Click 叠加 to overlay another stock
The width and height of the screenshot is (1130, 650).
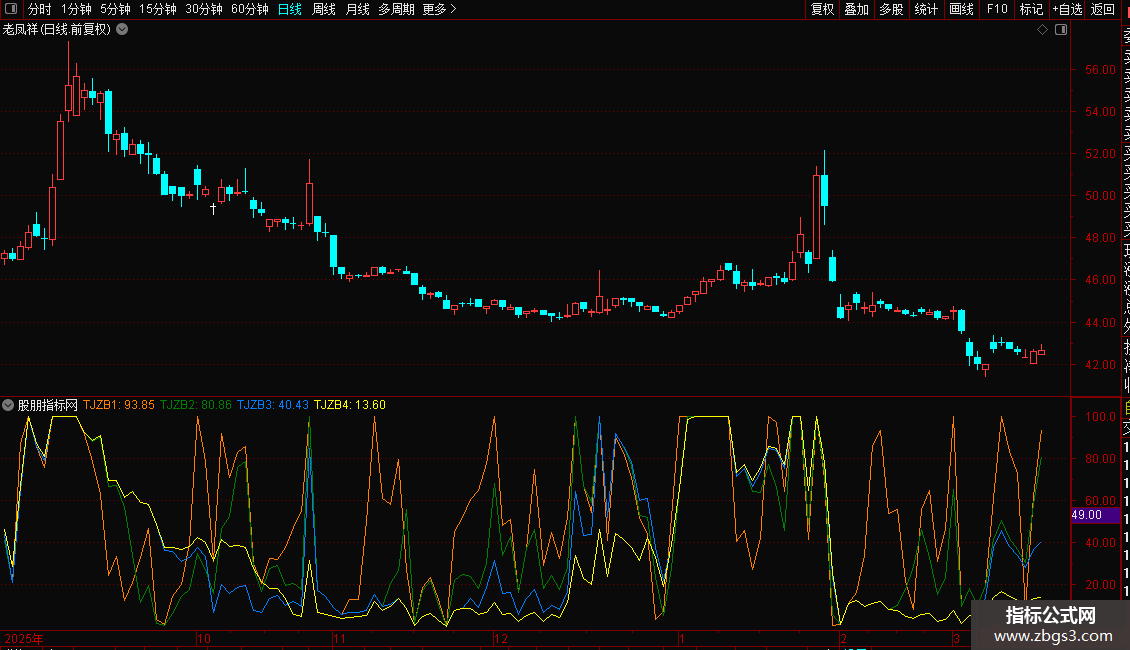pos(856,9)
